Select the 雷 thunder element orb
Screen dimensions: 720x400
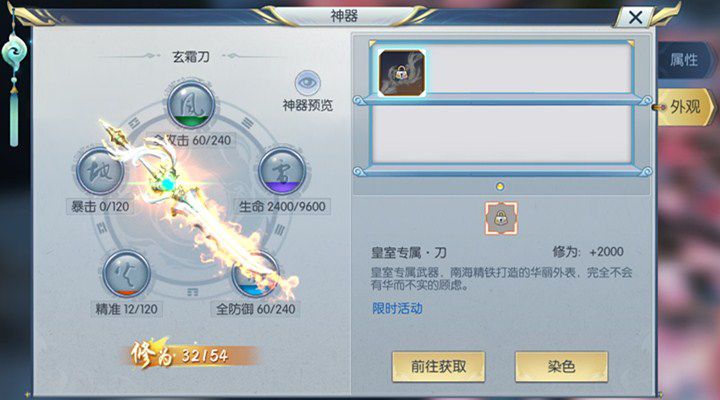point(282,171)
